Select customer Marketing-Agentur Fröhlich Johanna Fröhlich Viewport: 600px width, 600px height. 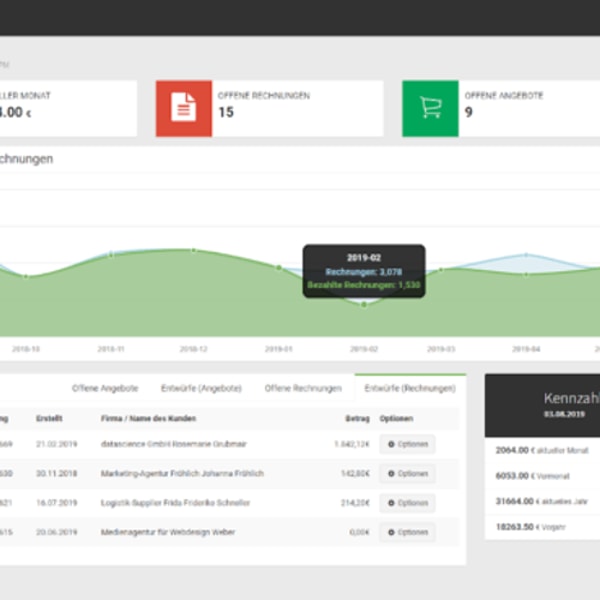pos(182,474)
